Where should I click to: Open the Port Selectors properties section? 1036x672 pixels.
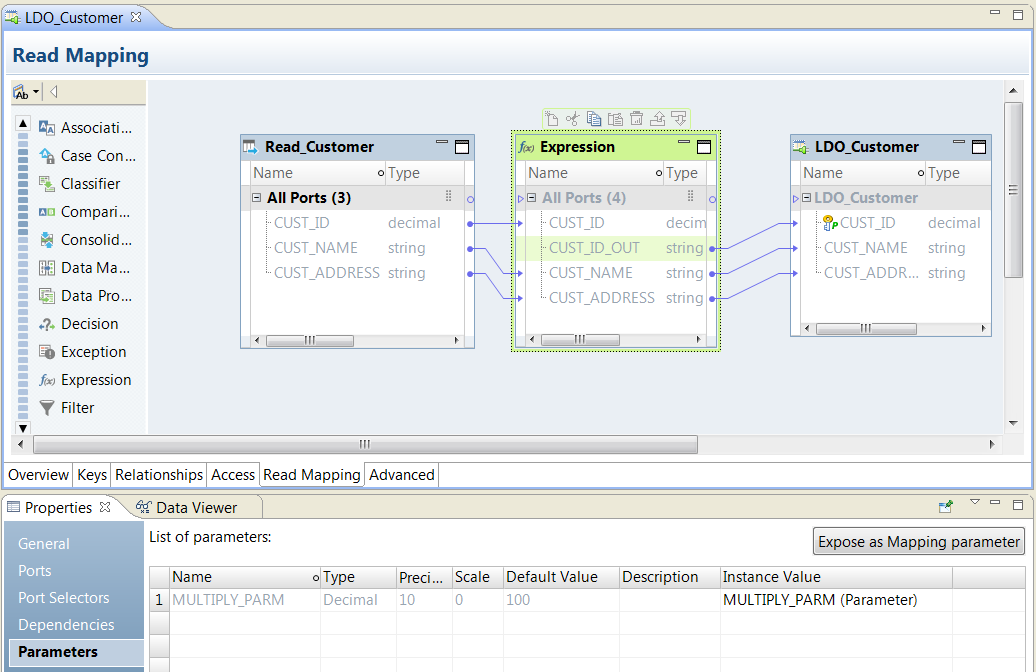[63, 598]
